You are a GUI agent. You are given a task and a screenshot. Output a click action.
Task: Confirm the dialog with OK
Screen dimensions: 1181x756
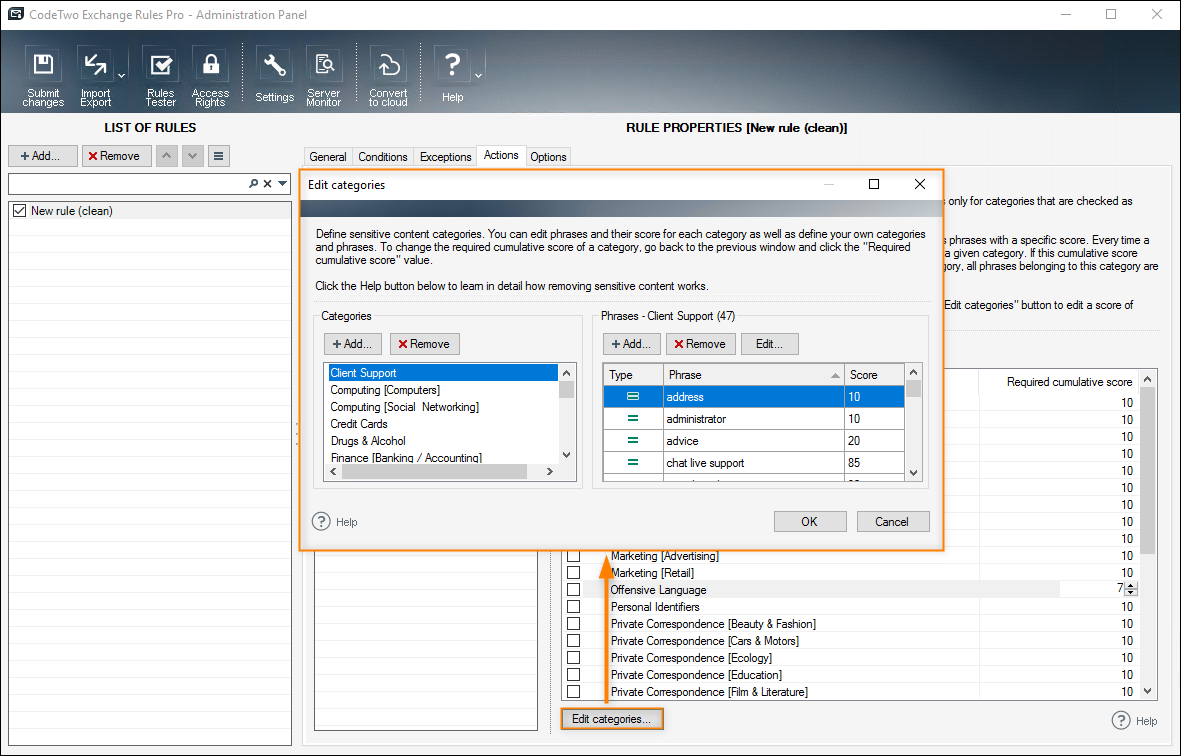tap(810, 522)
